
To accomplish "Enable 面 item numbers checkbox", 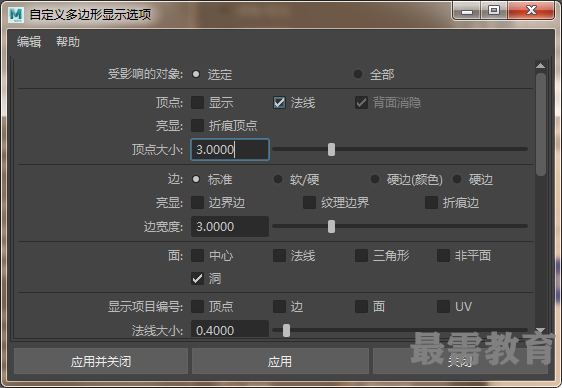I will (x=361, y=306).
